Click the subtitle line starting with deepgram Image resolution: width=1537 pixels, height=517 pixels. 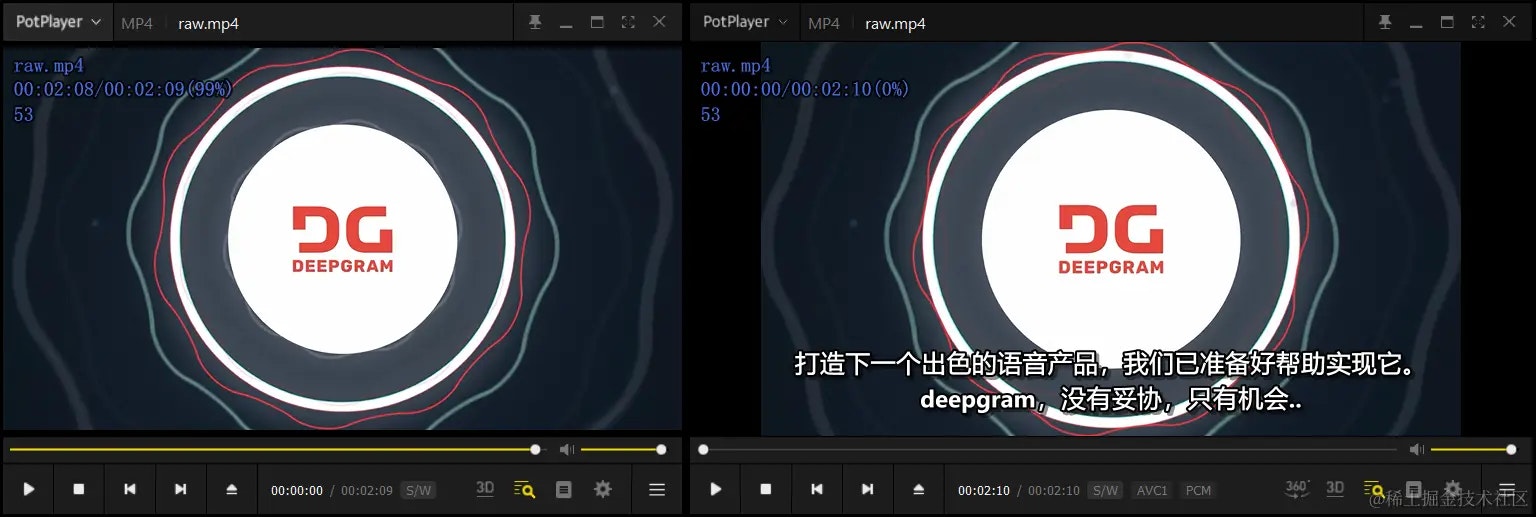pos(1110,400)
